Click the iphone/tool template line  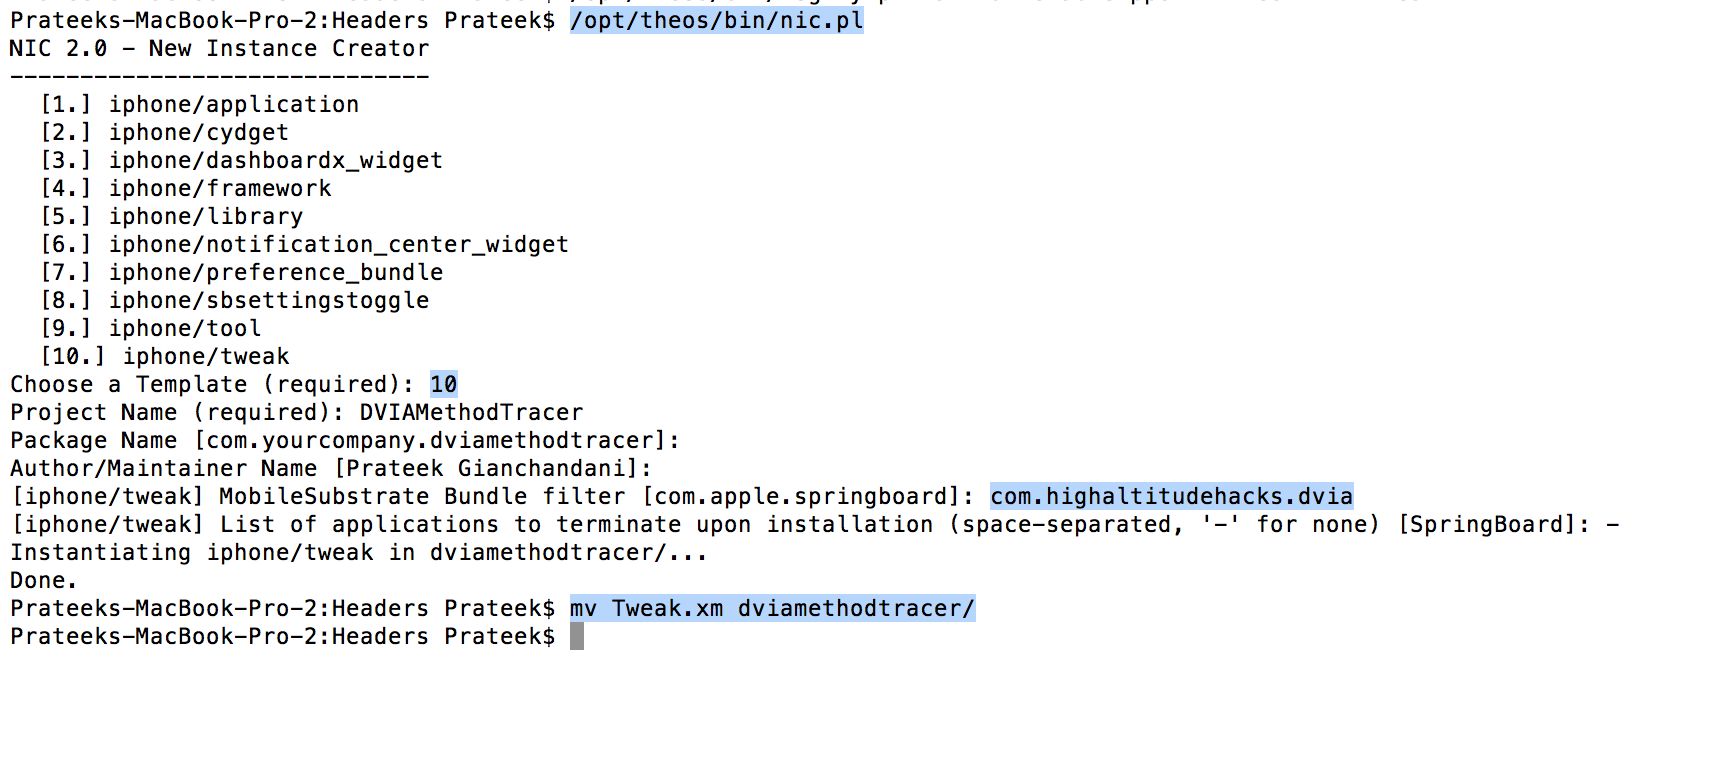[151, 329]
